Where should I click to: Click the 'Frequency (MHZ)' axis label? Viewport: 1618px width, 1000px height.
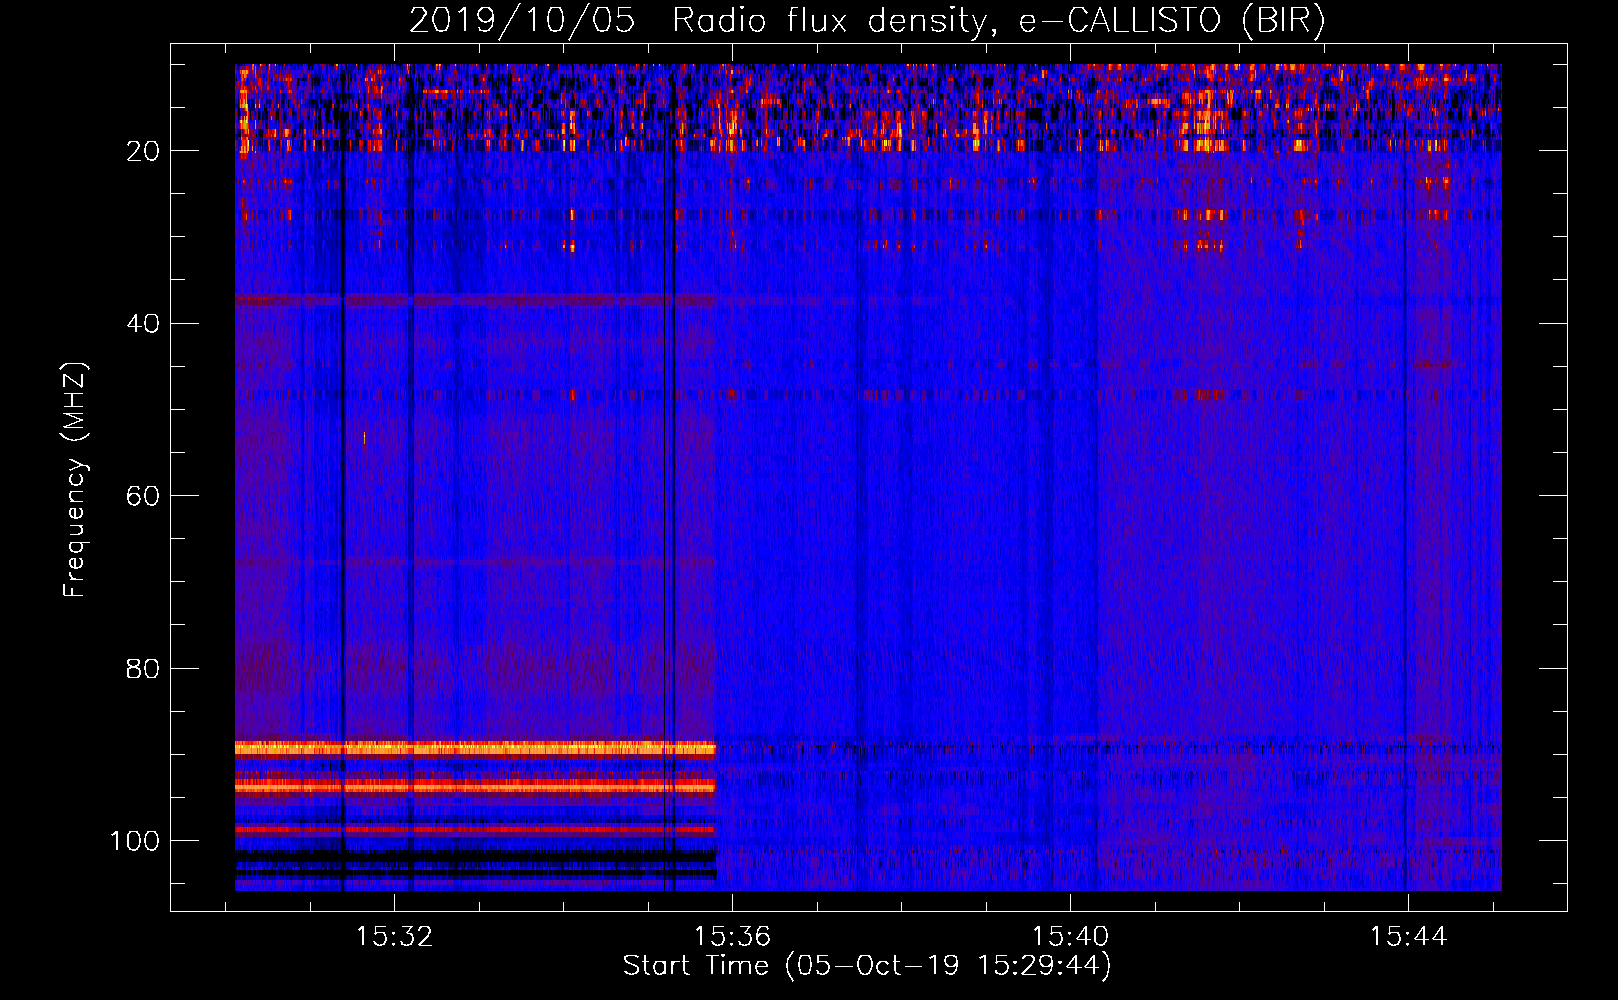pyautogui.click(x=75, y=480)
